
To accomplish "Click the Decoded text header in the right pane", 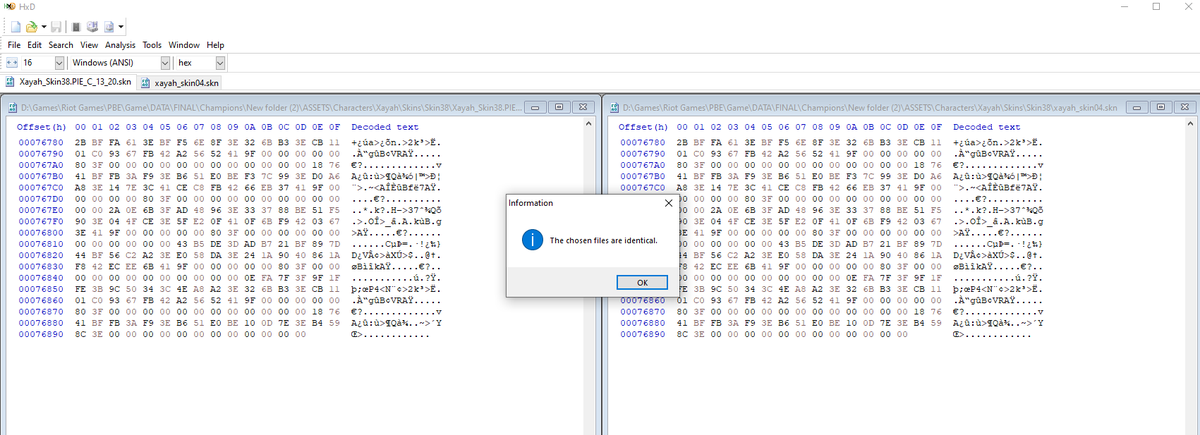I will pos(987,127).
